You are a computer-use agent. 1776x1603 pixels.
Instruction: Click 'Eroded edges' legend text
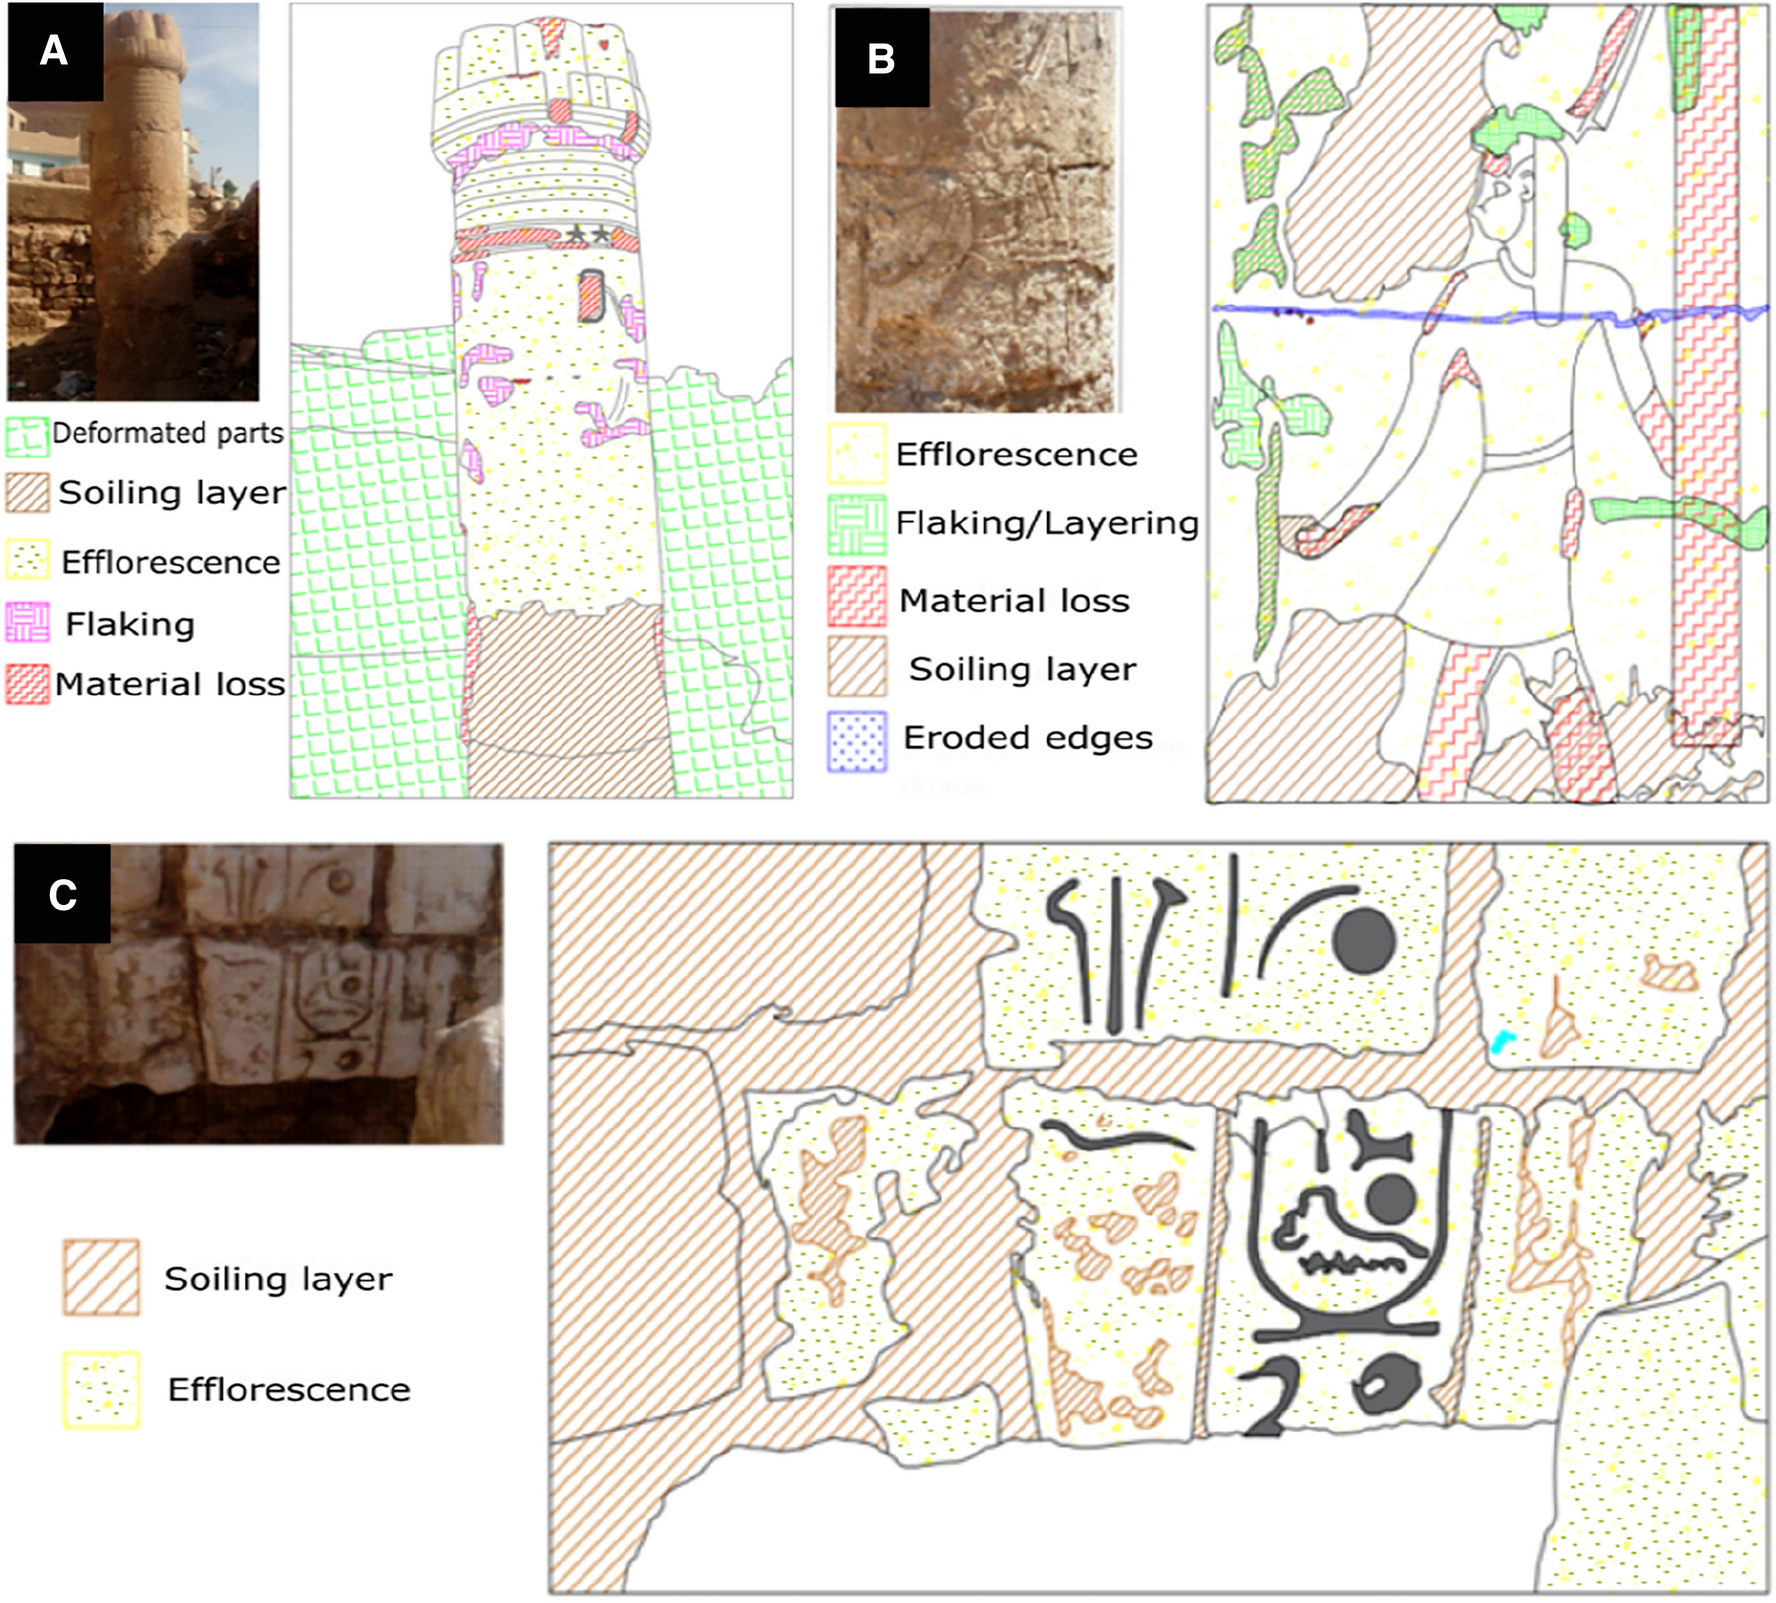pos(1028,738)
